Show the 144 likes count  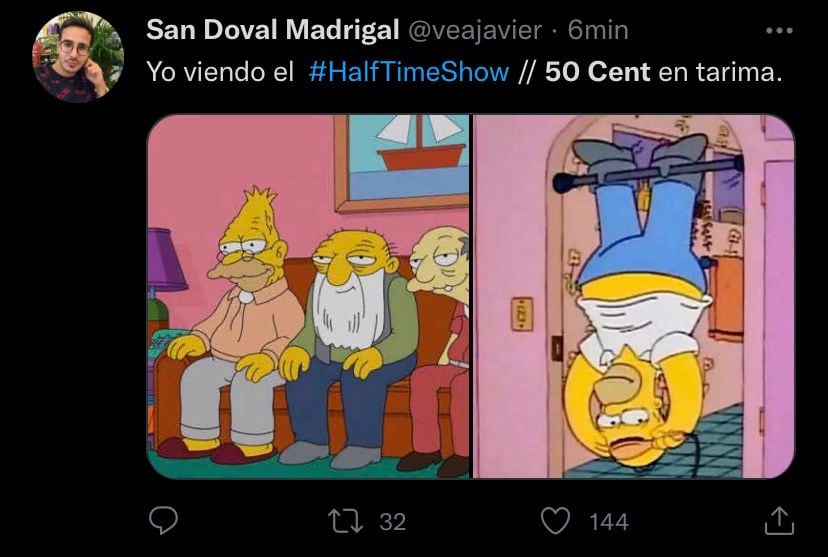(609, 522)
